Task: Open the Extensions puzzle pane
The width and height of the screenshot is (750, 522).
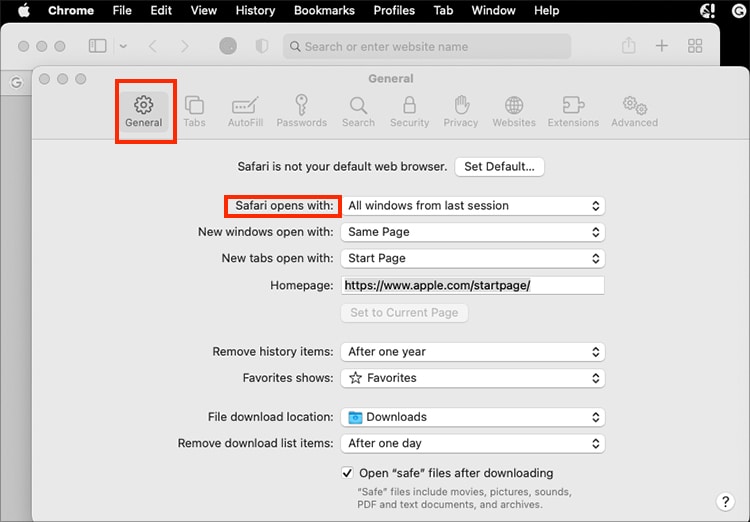Action: coord(573,111)
